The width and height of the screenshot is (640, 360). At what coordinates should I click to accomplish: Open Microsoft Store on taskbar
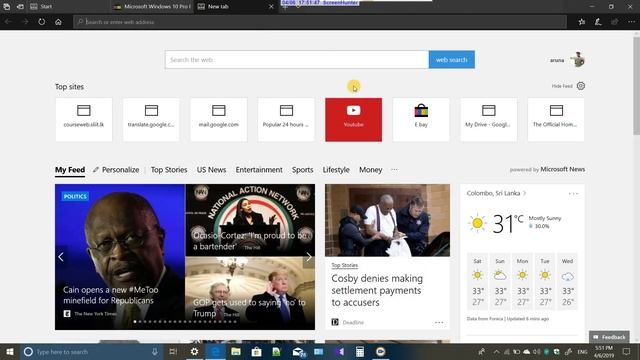[256, 351]
